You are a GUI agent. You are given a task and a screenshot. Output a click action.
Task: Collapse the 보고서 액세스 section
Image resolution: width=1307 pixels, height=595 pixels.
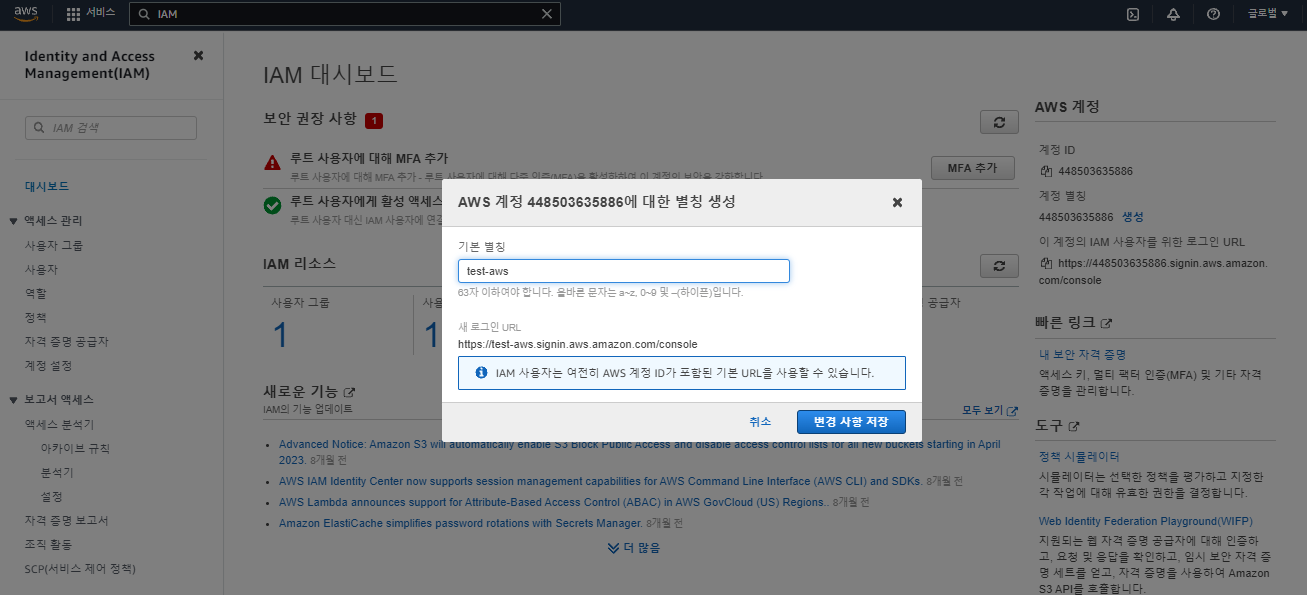click(14, 400)
